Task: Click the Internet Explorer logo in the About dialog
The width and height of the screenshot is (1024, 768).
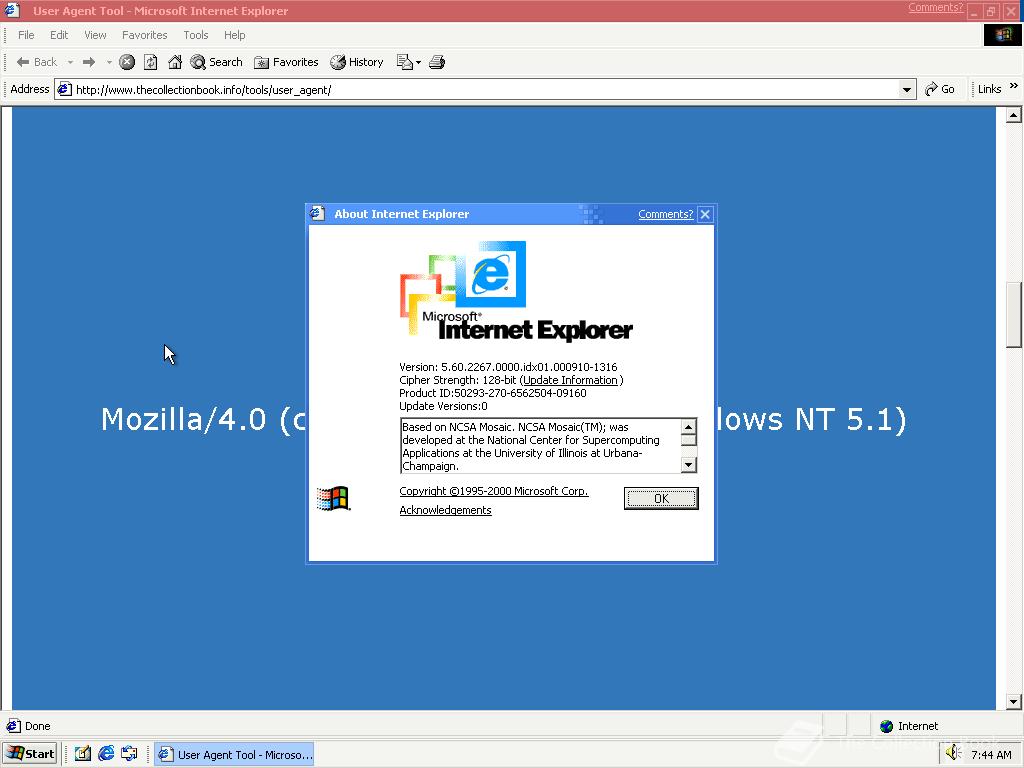Action: point(516,291)
